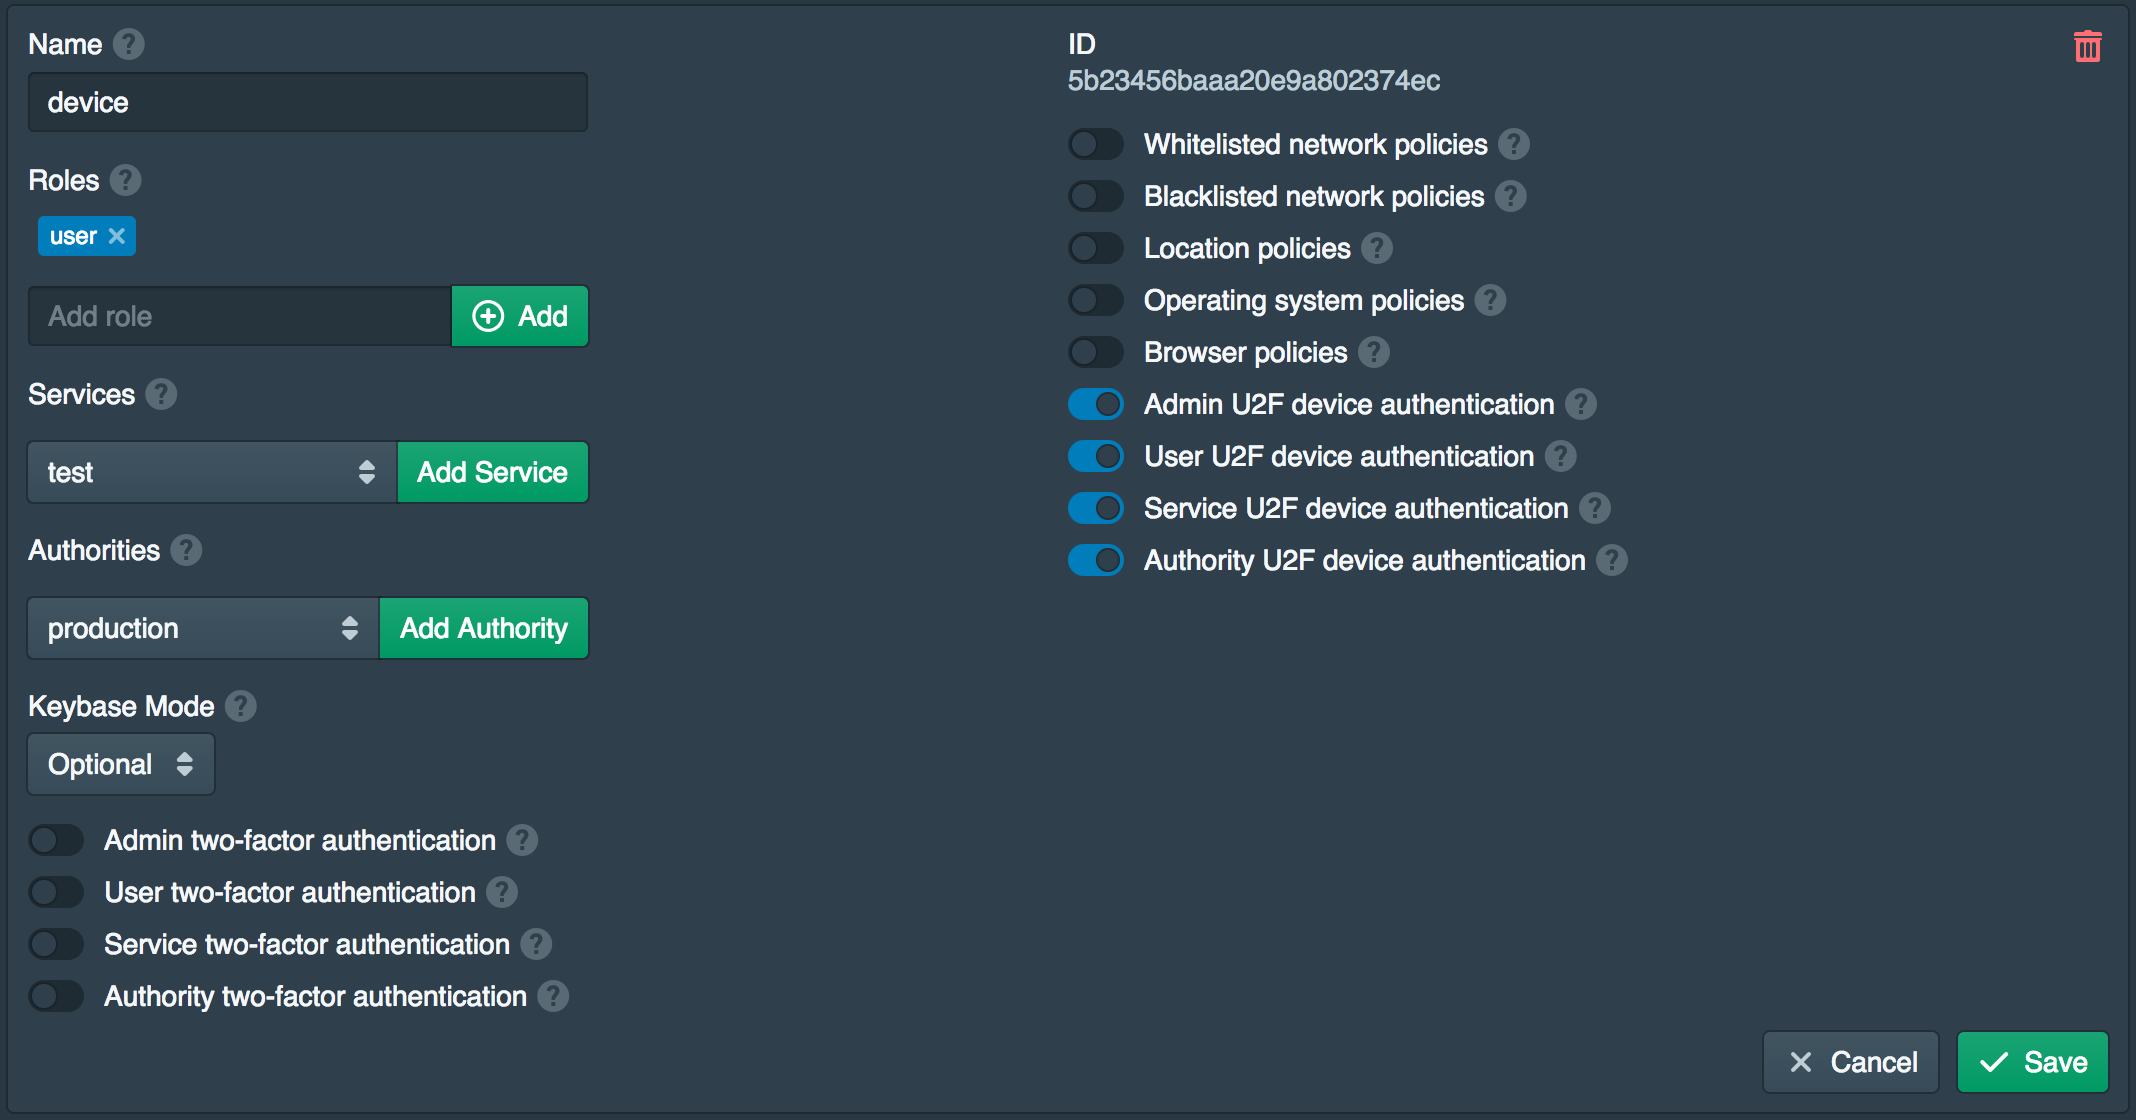Disable Admin U2F device authentication
Image resolution: width=2136 pixels, height=1120 pixels.
(1096, 404)
